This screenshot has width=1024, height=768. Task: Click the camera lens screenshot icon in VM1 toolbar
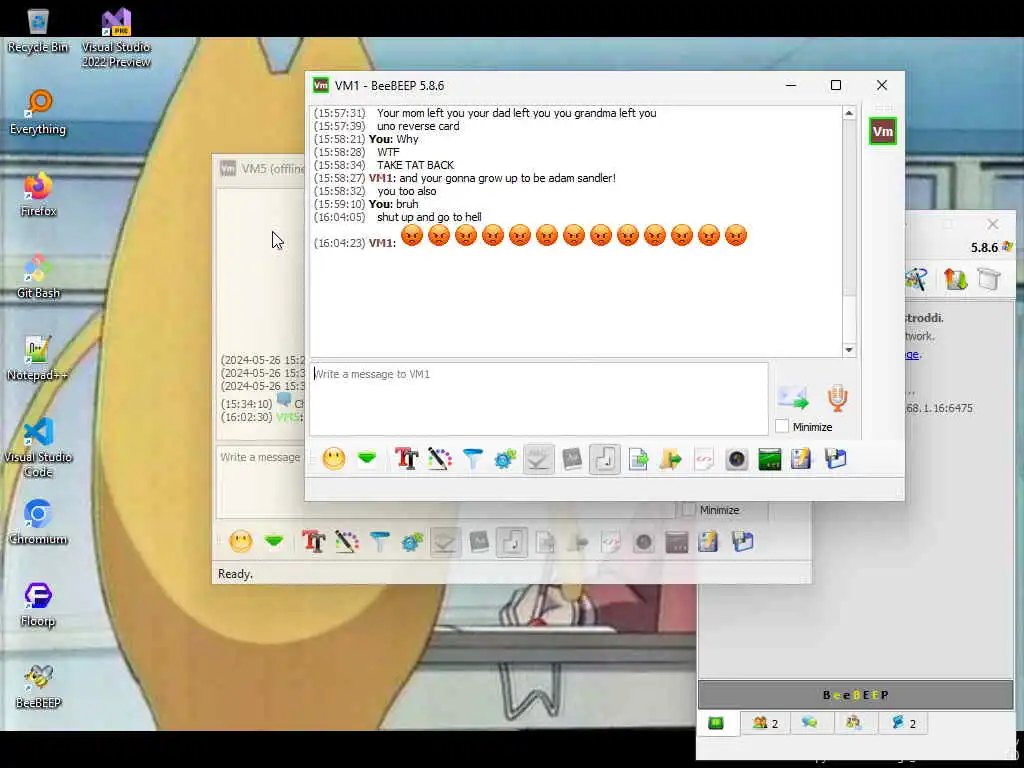pos(737,459)
